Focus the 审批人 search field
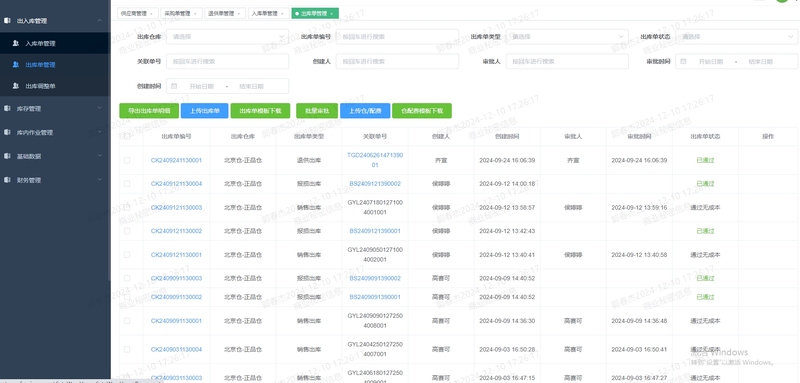Viewport: 800px width, 383px height. click(x=567, y=61)
